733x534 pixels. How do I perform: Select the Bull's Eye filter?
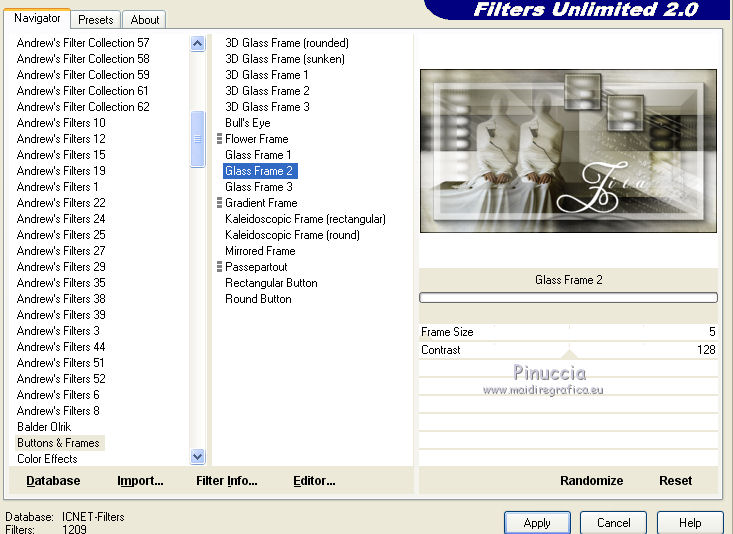coord(248,123)
